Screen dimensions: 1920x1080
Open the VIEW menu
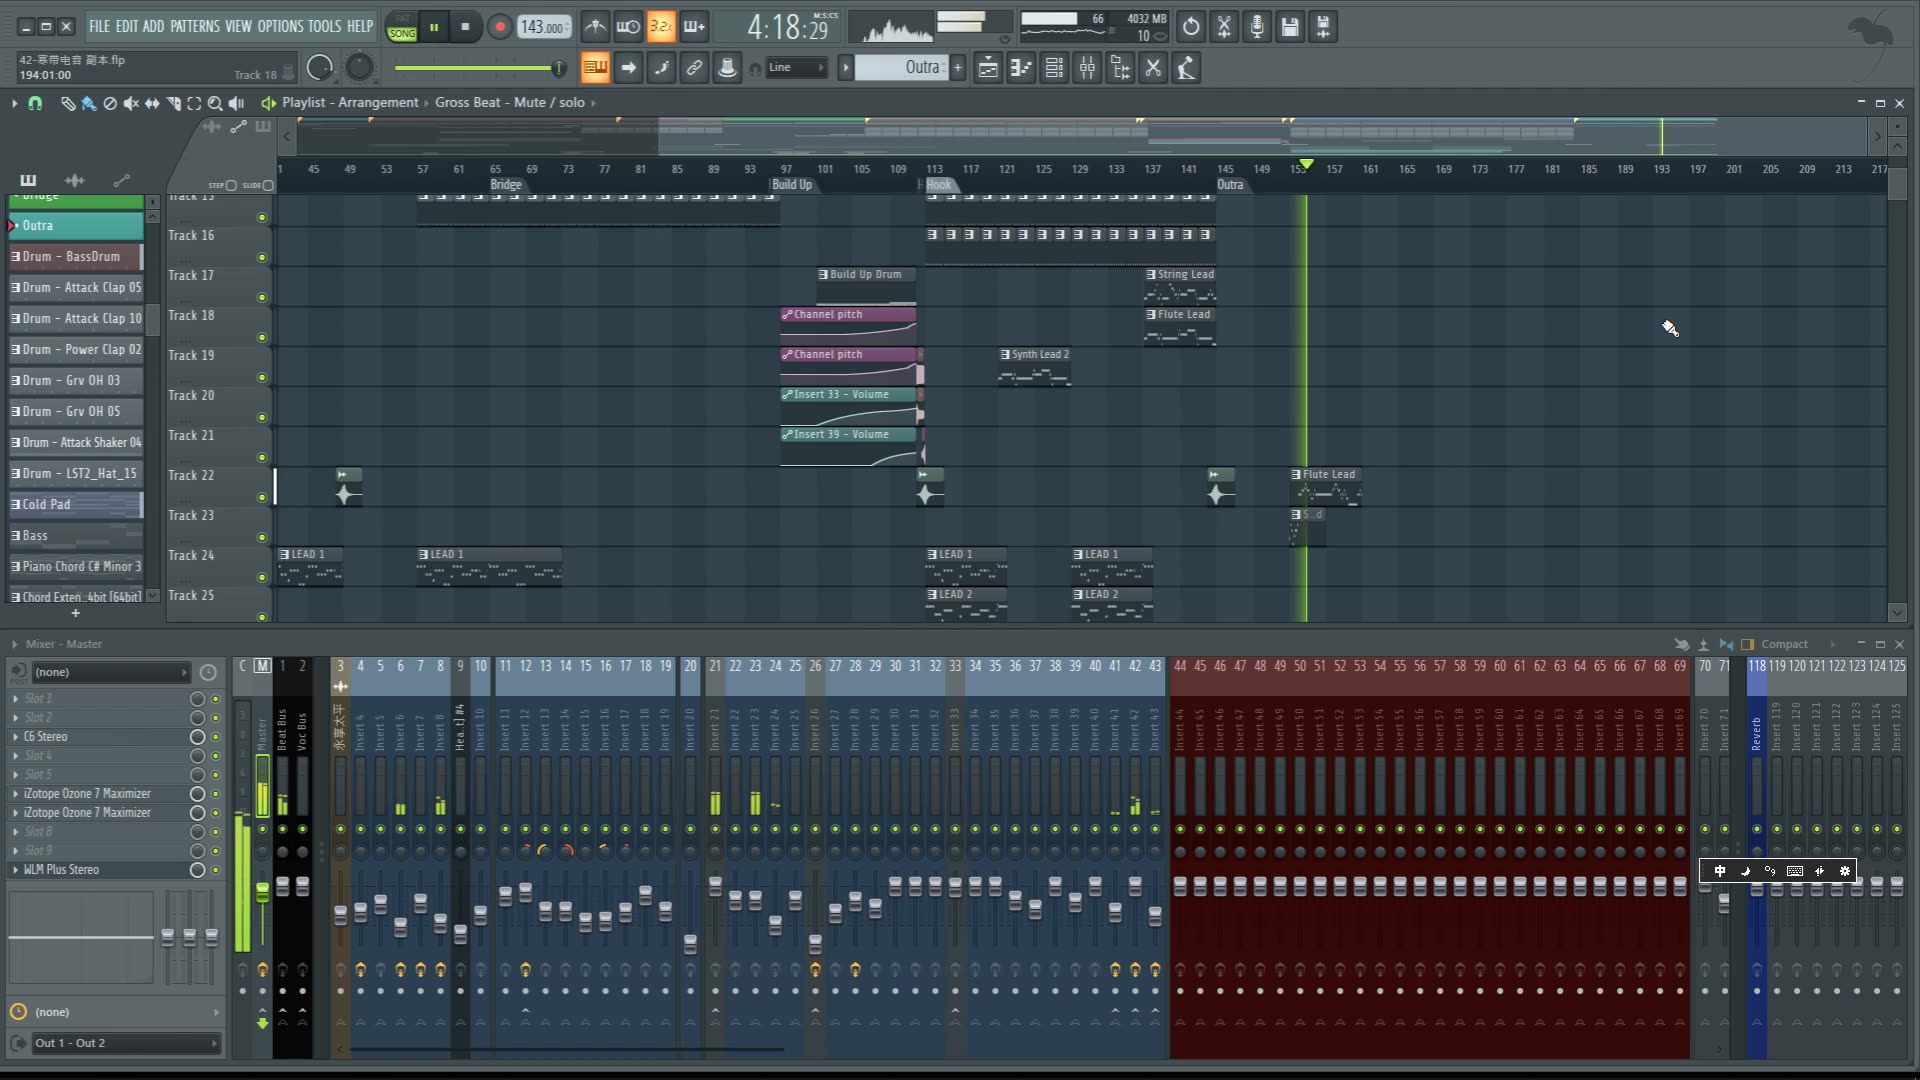[x=238, y=27]
